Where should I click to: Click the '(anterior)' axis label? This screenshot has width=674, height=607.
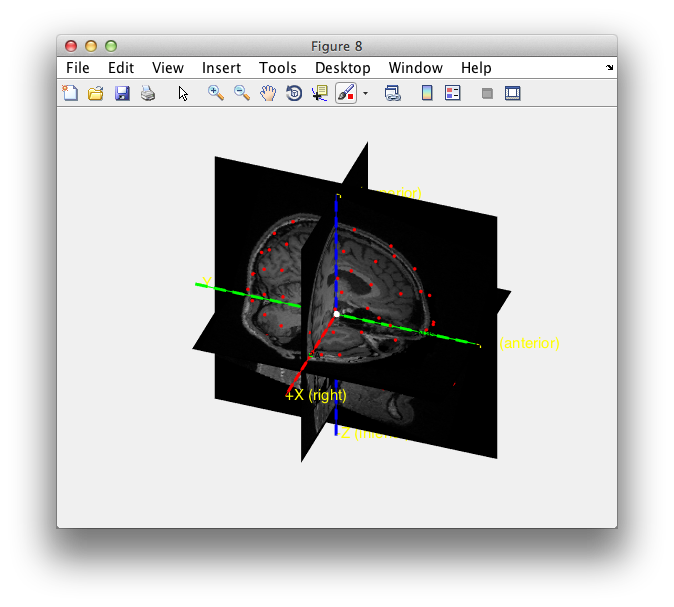point(529,343)
